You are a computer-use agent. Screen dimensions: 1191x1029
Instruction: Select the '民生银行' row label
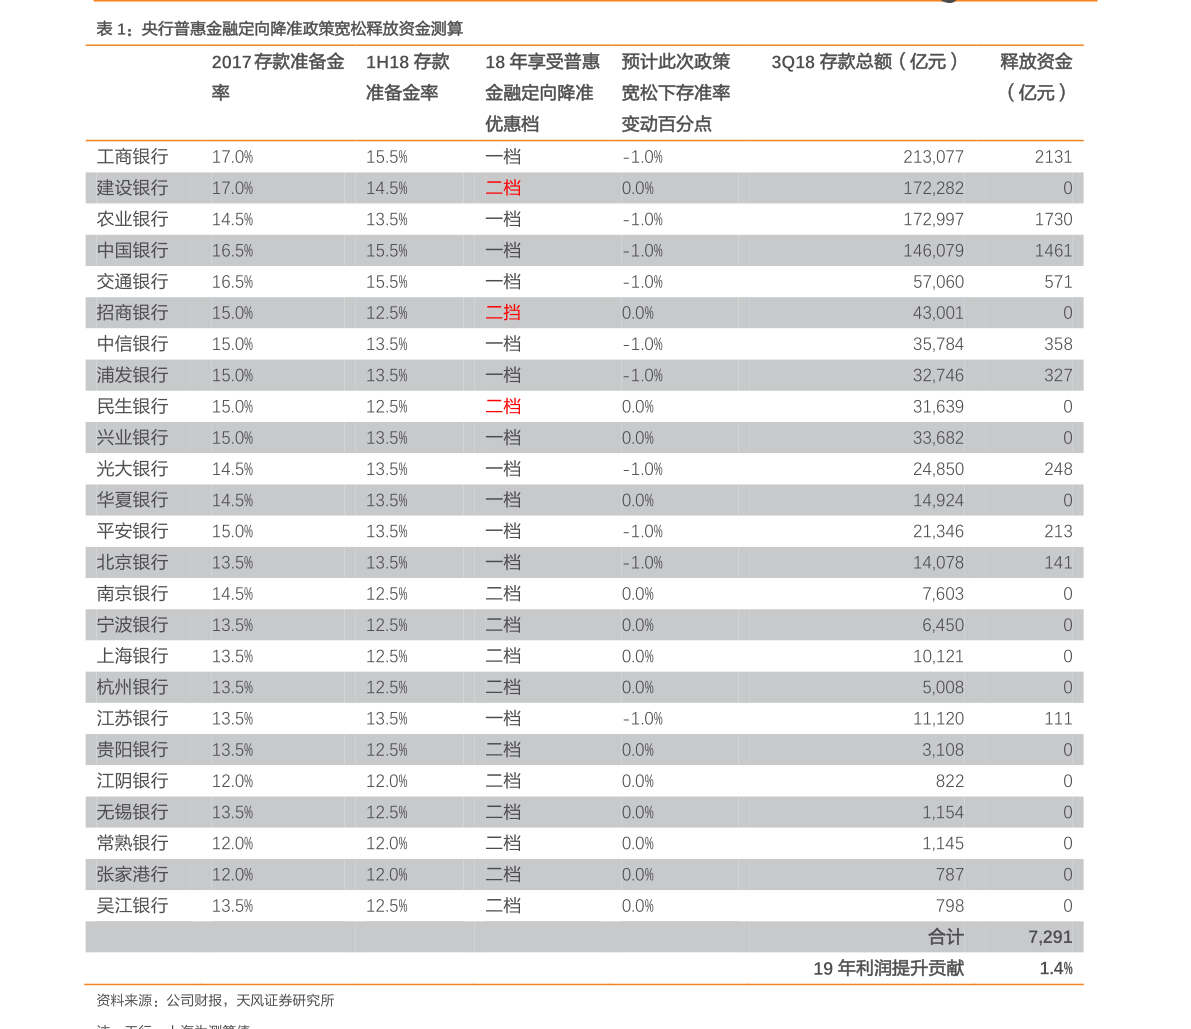click(x=132, y=406)
